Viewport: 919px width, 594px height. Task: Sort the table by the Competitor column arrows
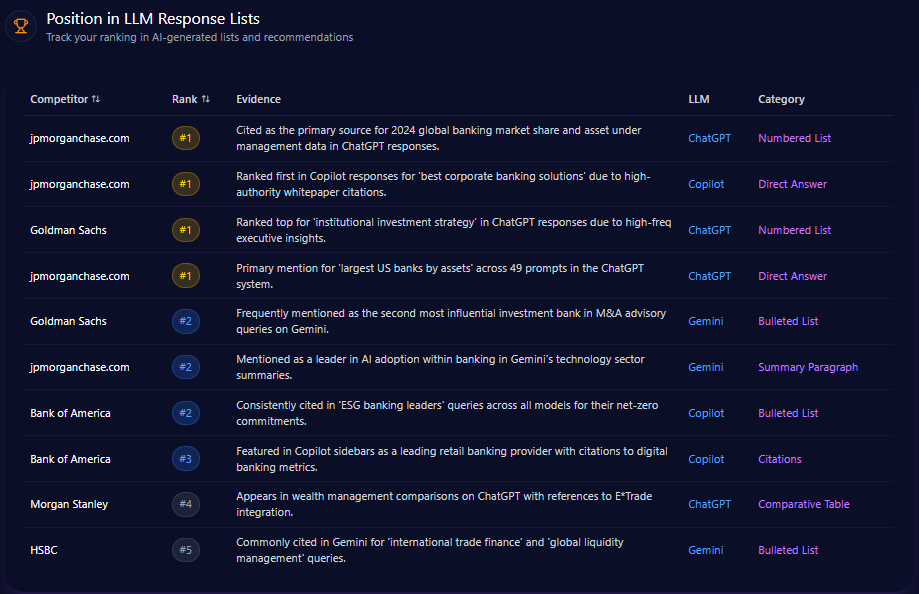(96, 99)
